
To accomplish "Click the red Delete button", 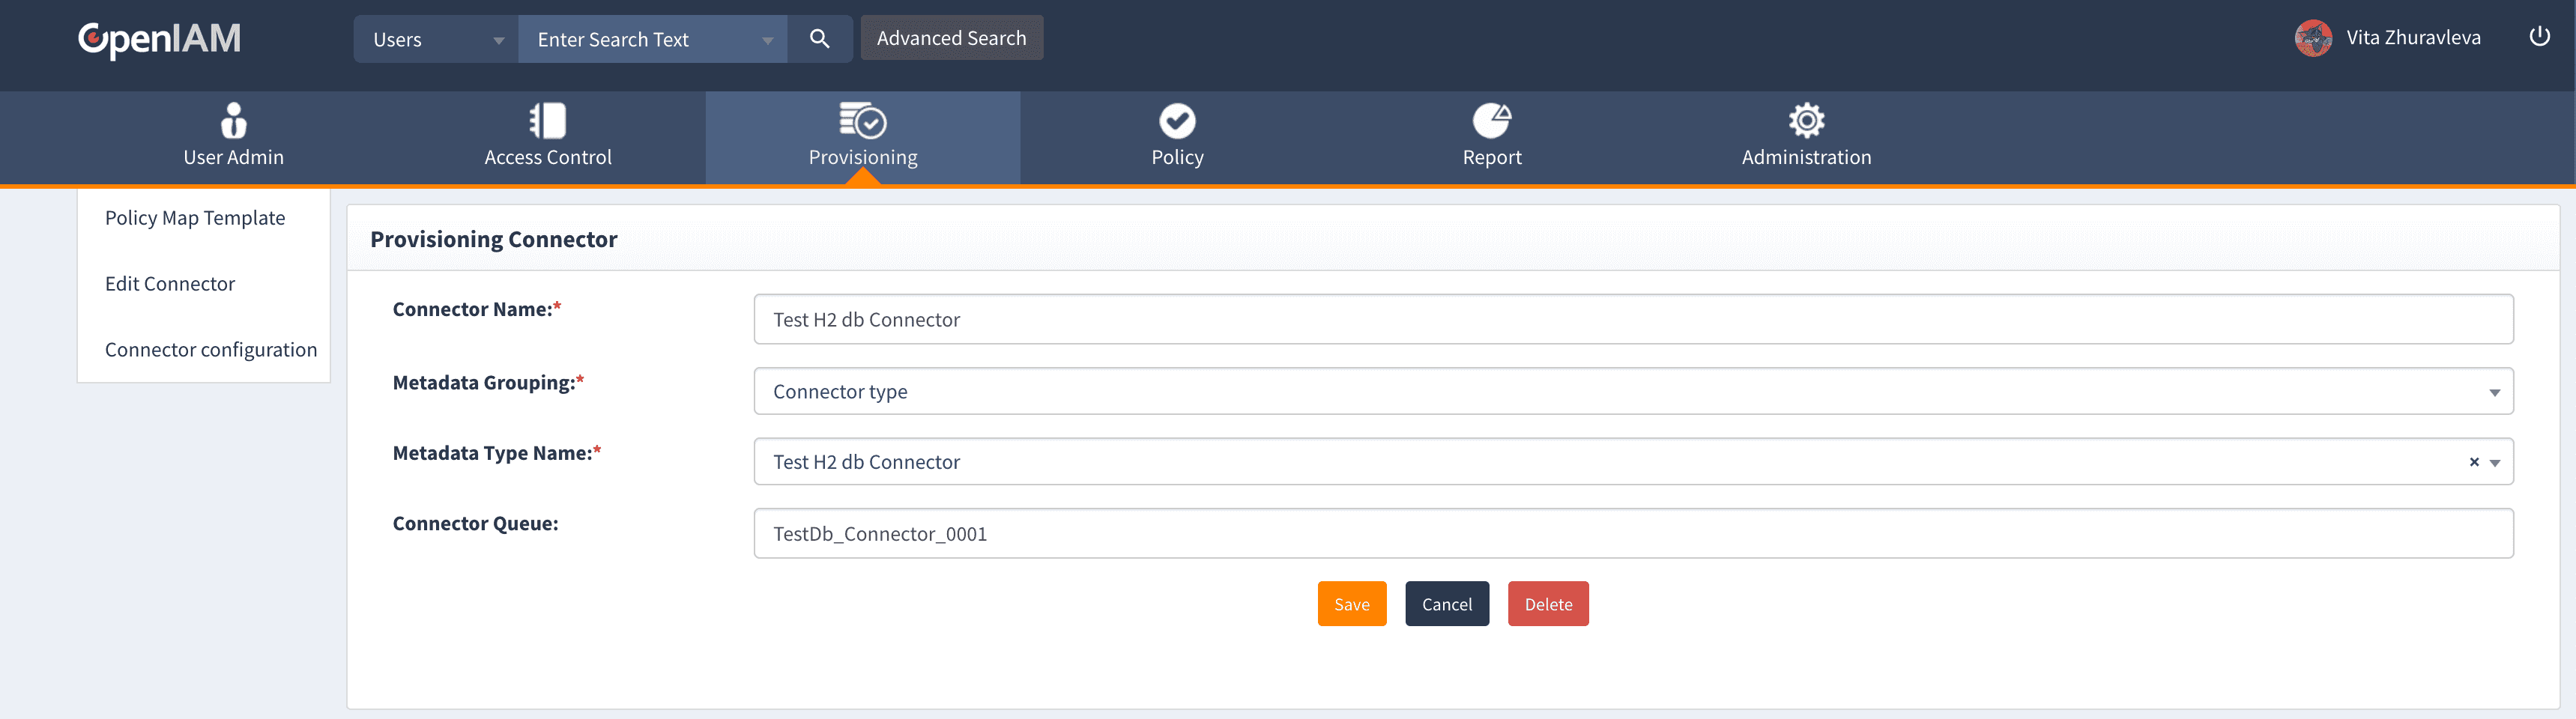I will [x=1547, y=604].
